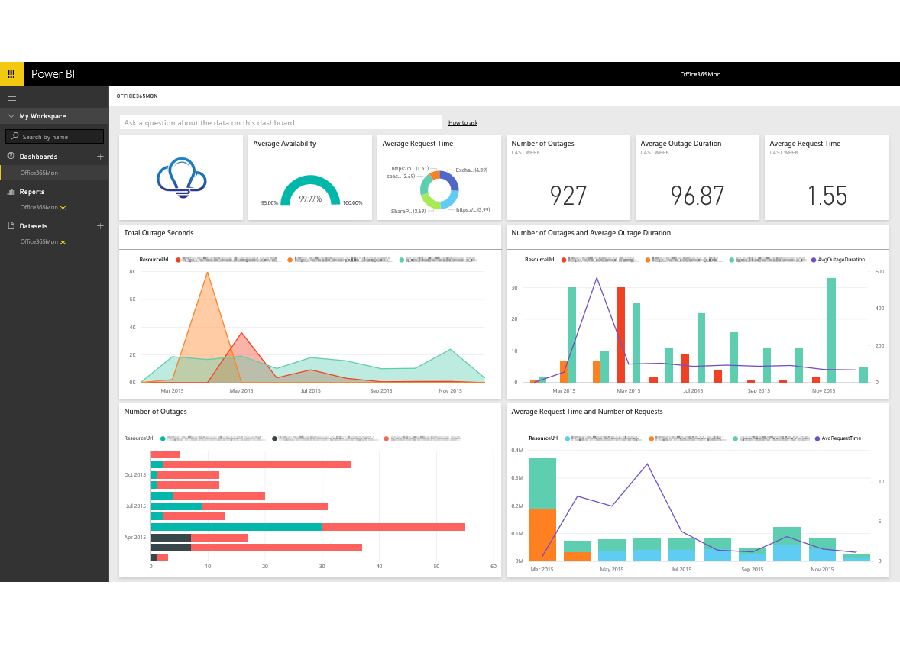Click Number of Outages bar chart tile title
This screenshot has height=645, width=900.
(x=156, y=411)
